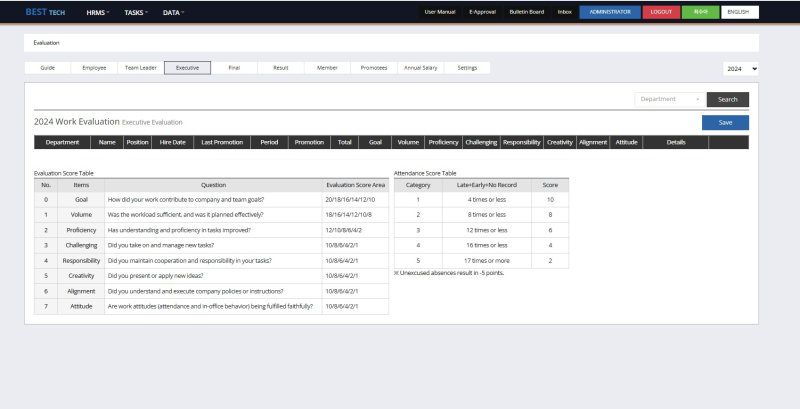This screenshot has height=409, width=800.
Task: Click the BEST TECH logo
Action: [x=45, y=12]
